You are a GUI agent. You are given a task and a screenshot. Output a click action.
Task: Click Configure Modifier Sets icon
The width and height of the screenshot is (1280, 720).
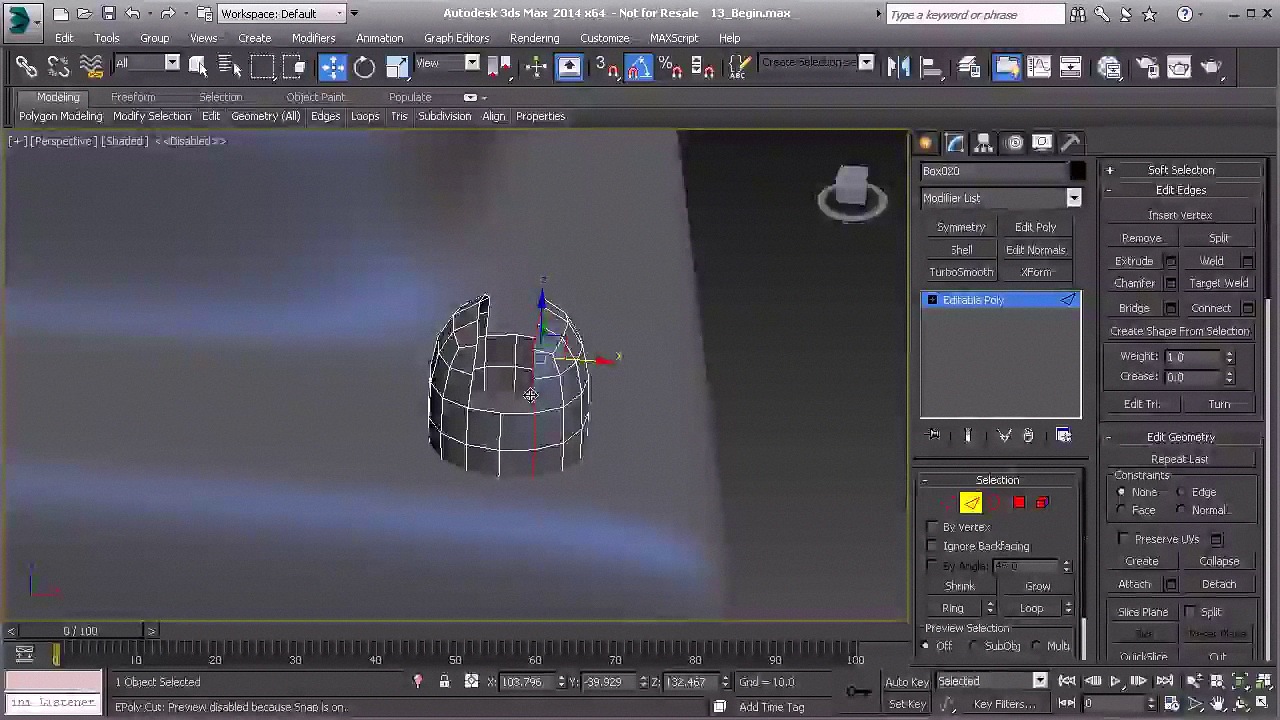tap(1064, 435)
